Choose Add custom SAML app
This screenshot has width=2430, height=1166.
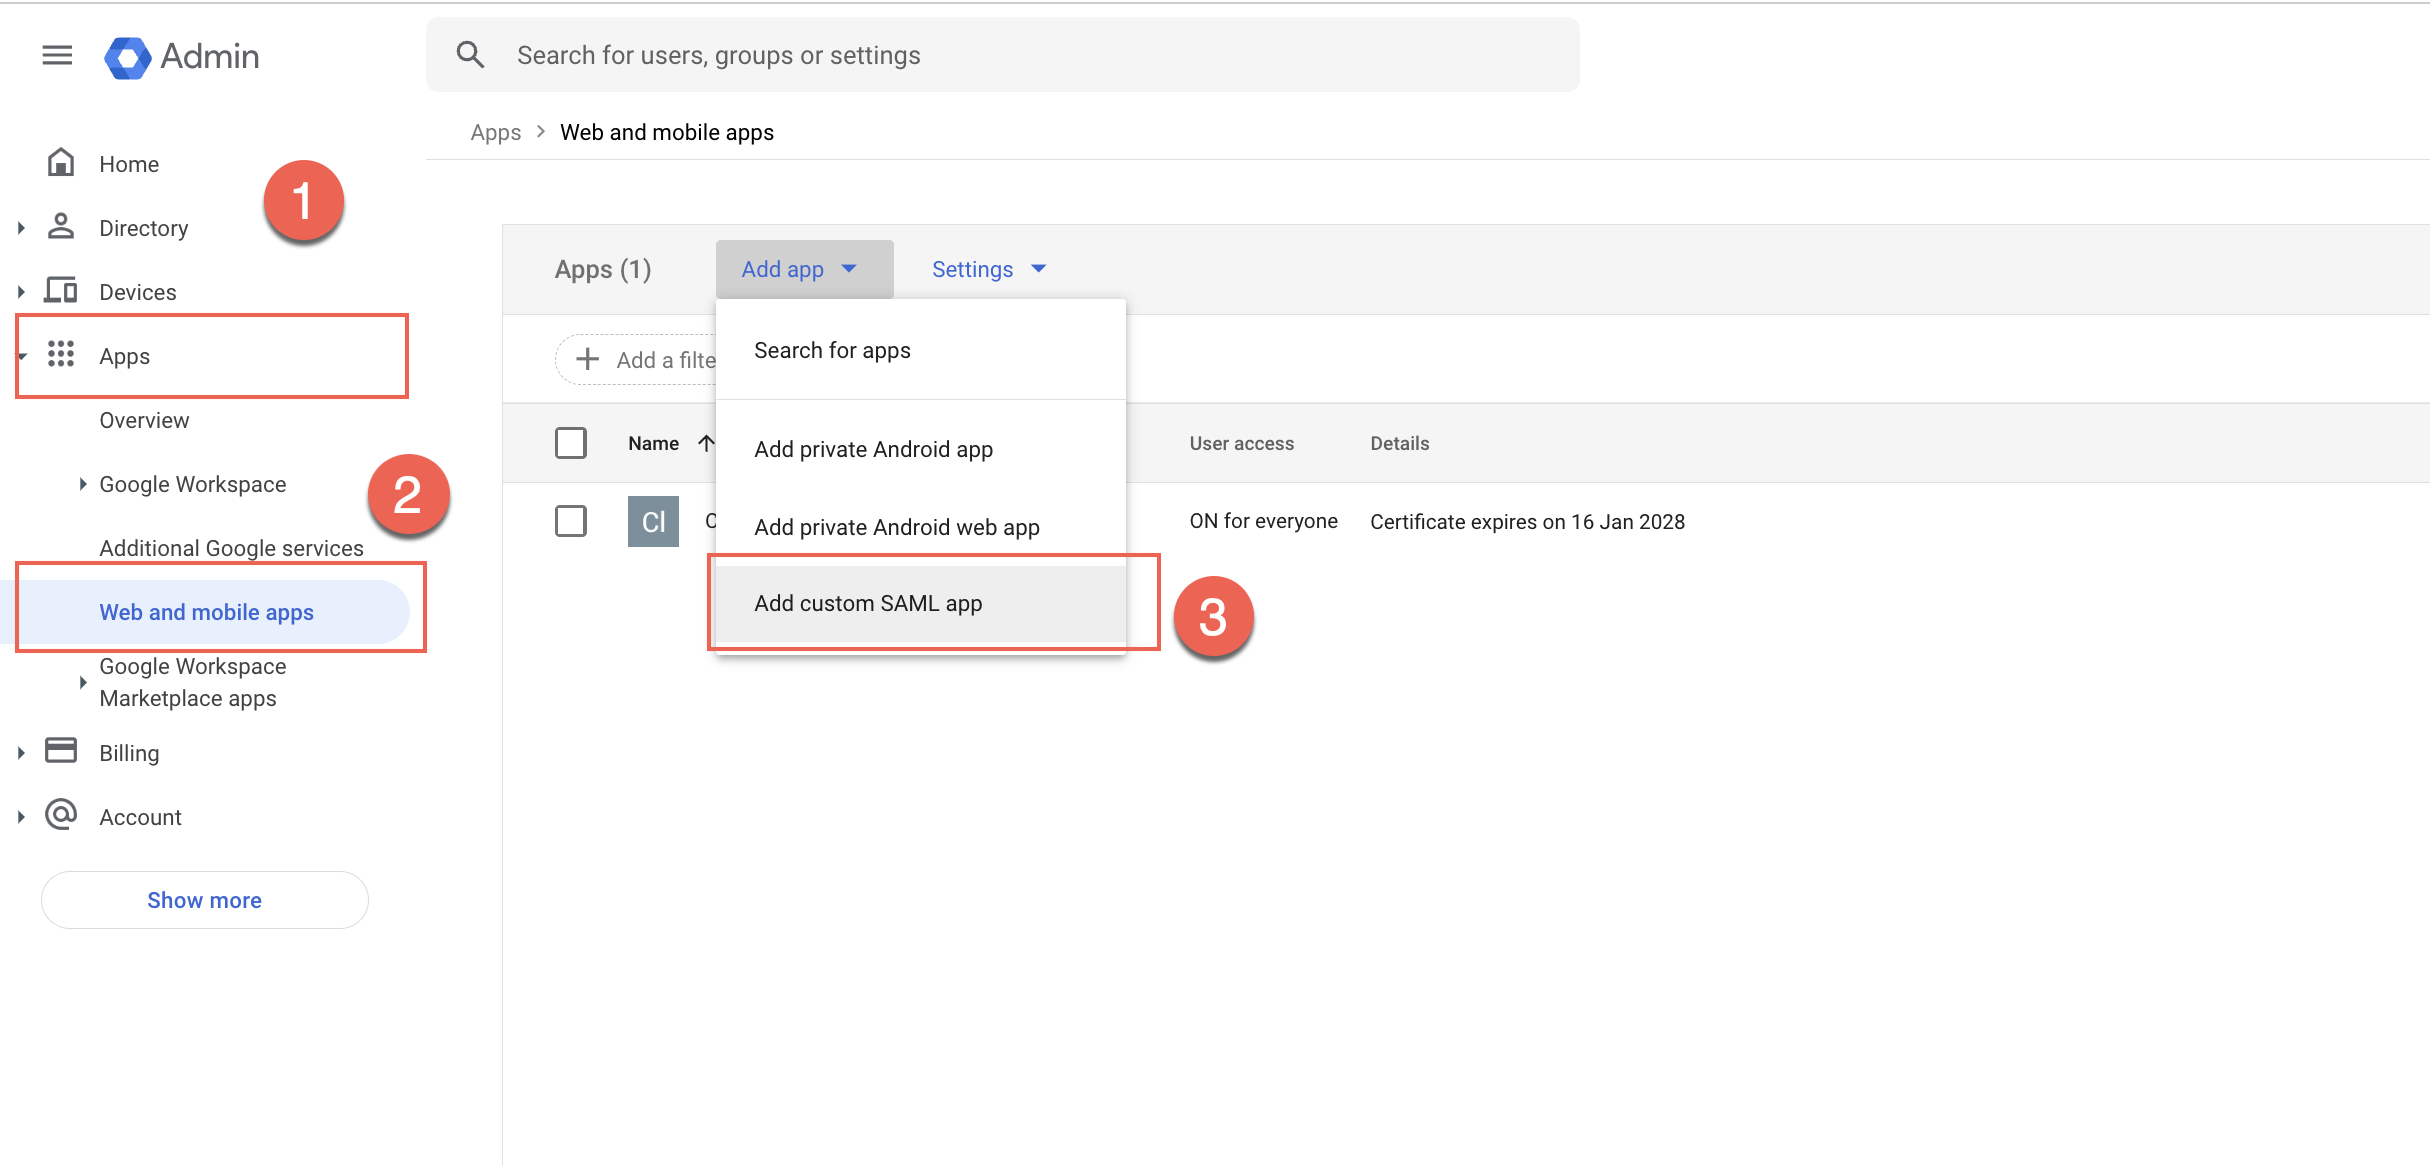pyautogui.click(x=921, y=603)
